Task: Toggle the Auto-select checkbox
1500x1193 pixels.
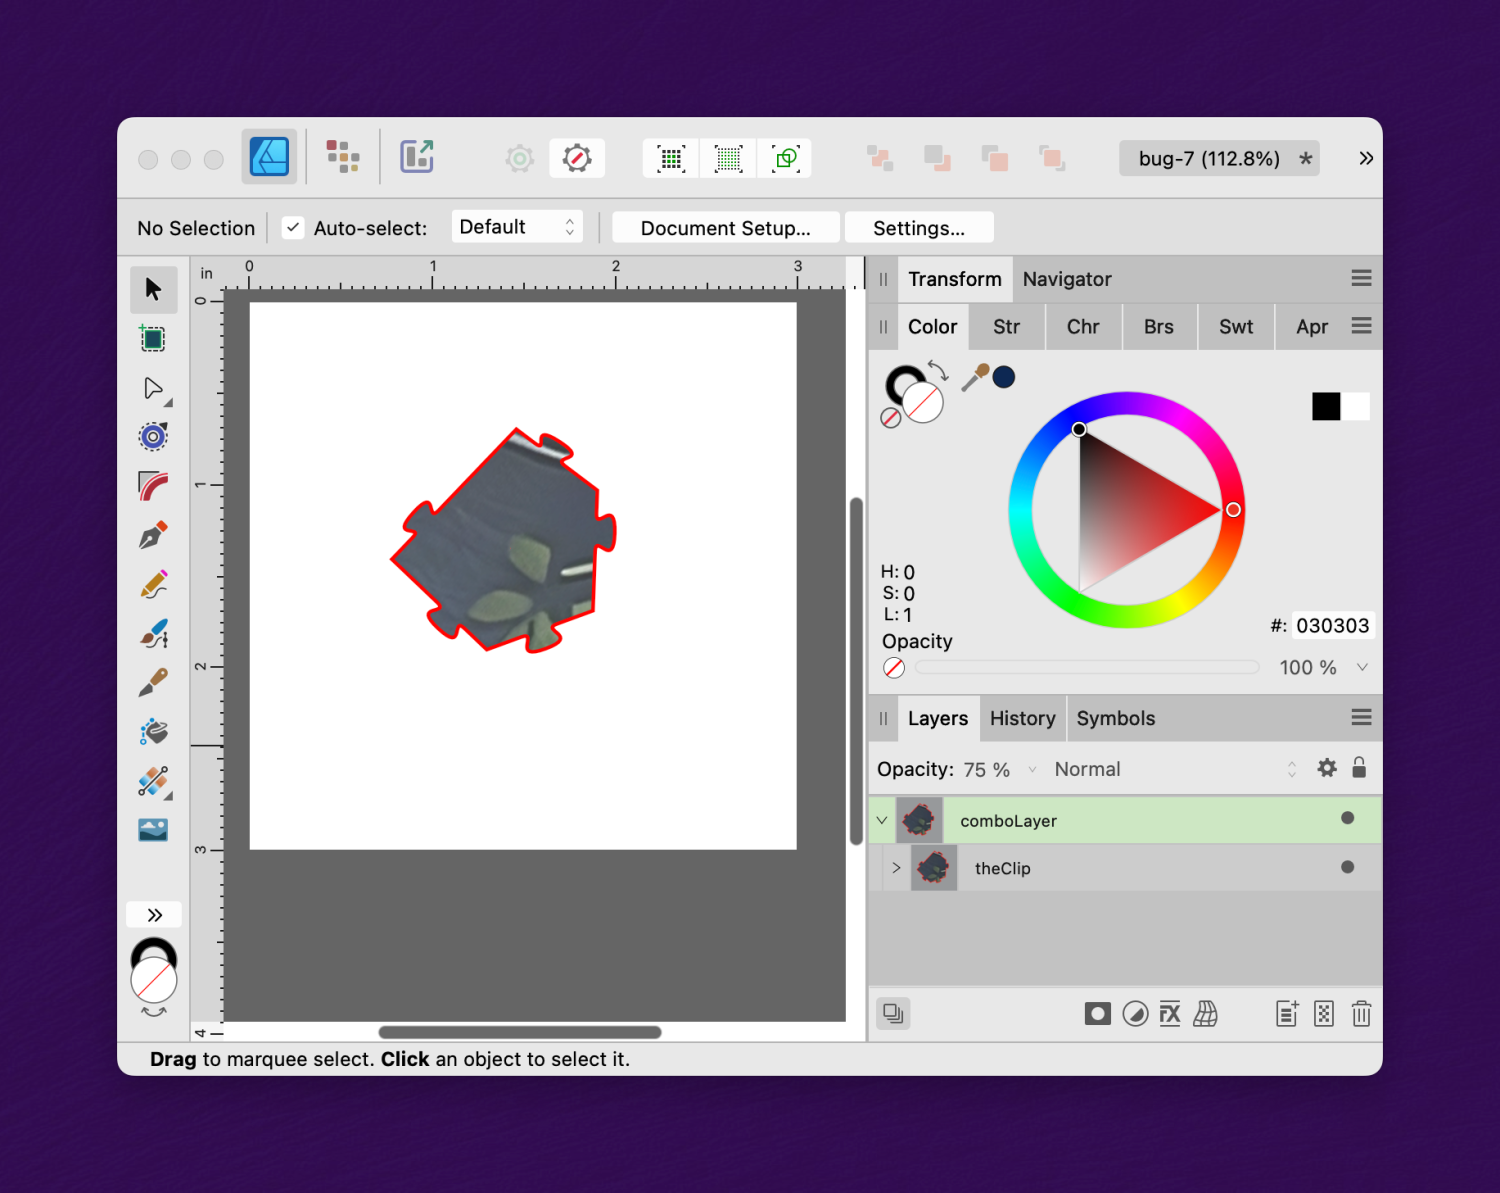Action: (x=293, y=228)
